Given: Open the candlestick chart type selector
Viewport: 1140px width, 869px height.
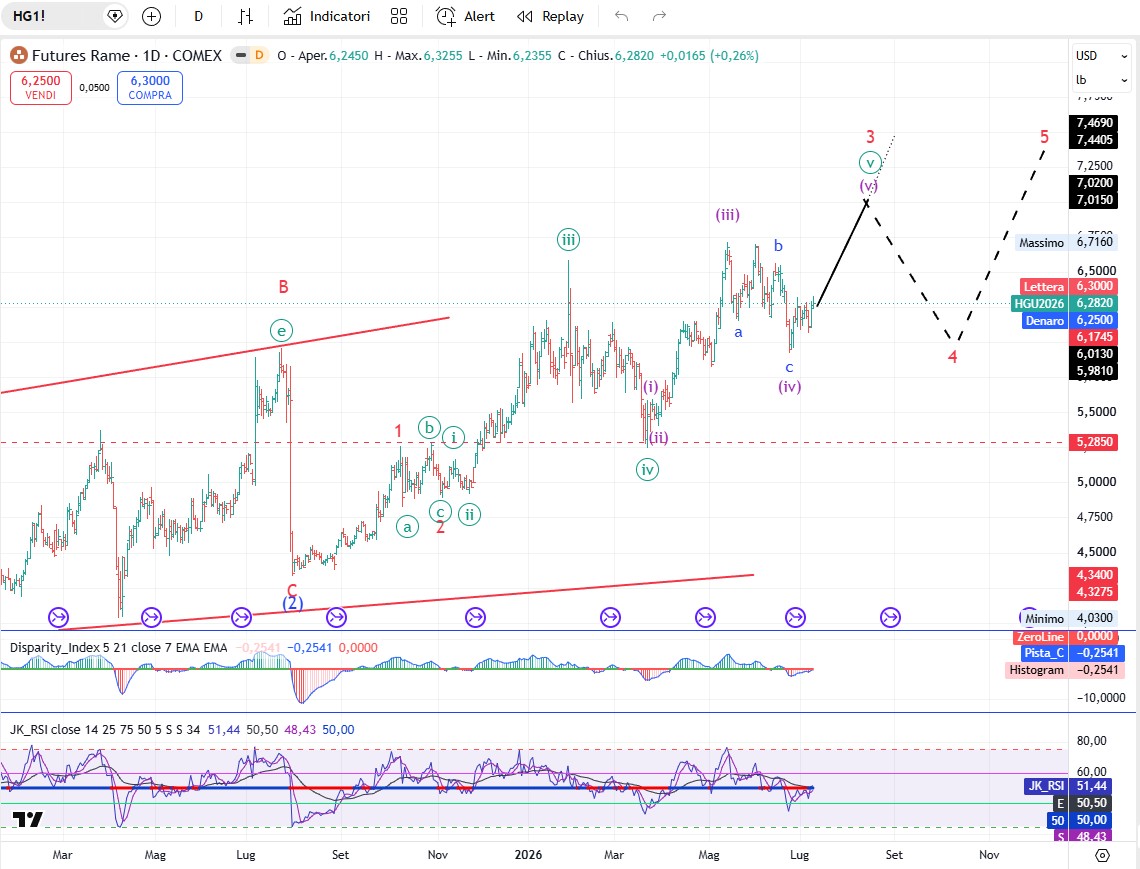Looking at the screenshot, I should click(246, 16).
